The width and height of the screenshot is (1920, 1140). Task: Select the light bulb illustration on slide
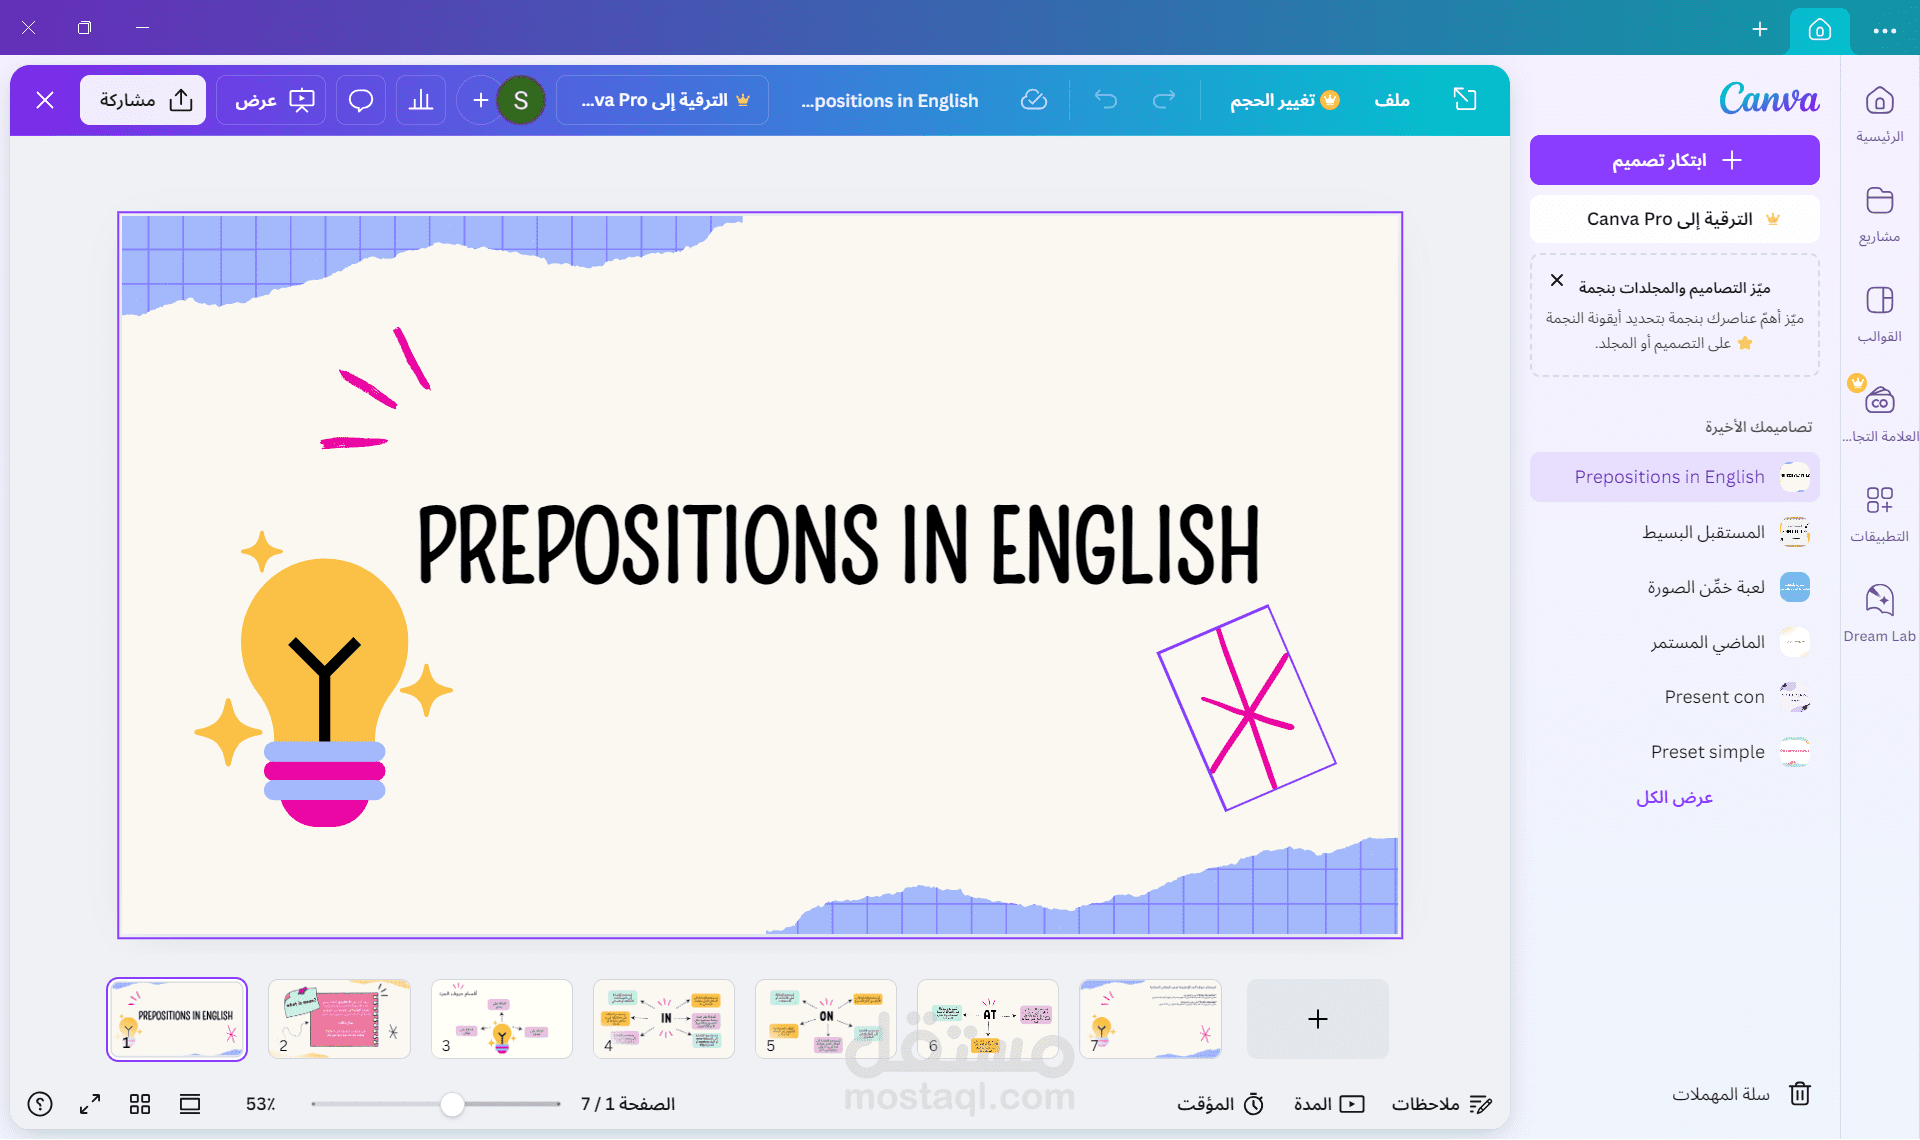323,690
